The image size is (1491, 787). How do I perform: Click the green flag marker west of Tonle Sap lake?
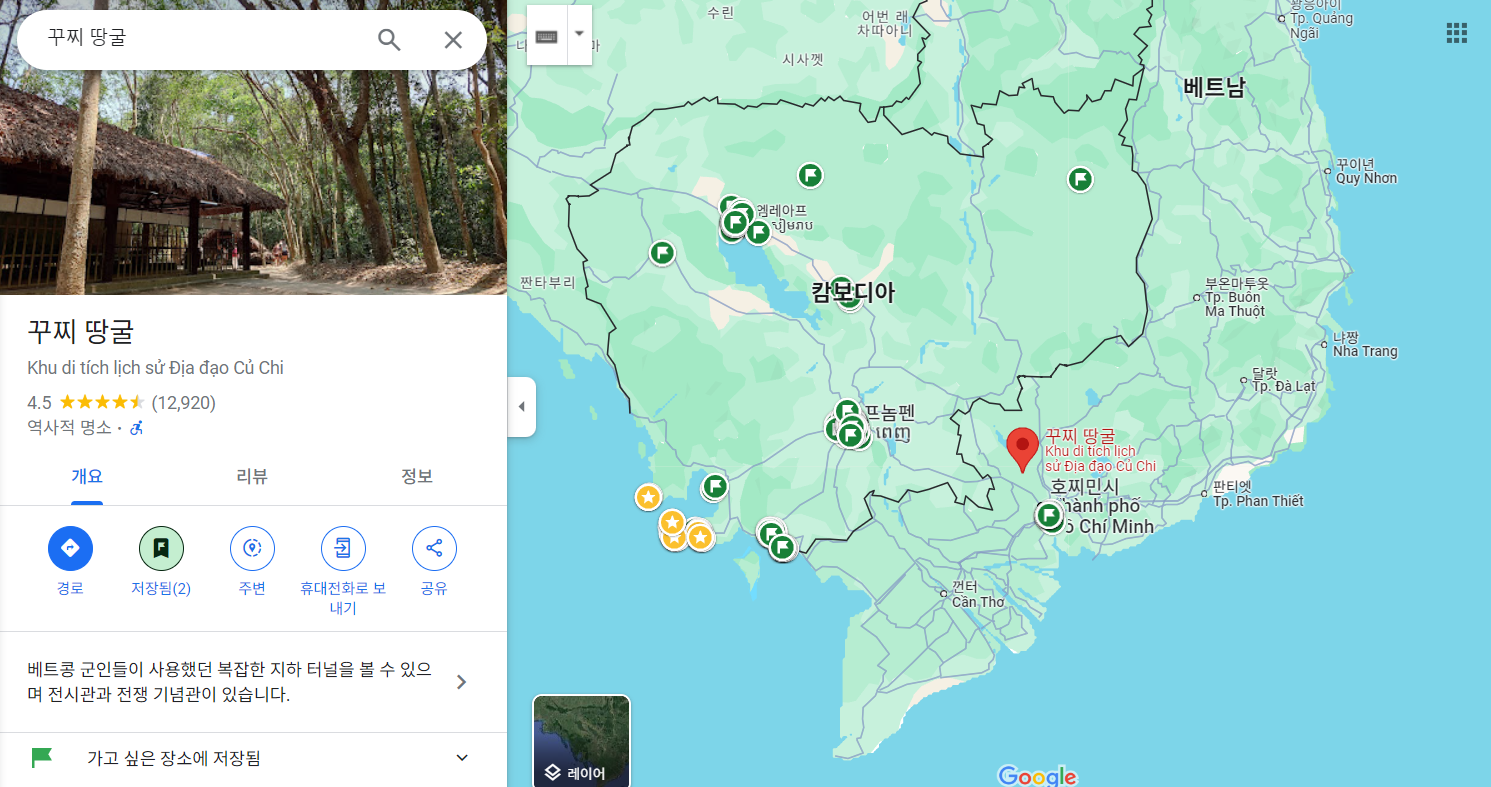coord(662,253)
